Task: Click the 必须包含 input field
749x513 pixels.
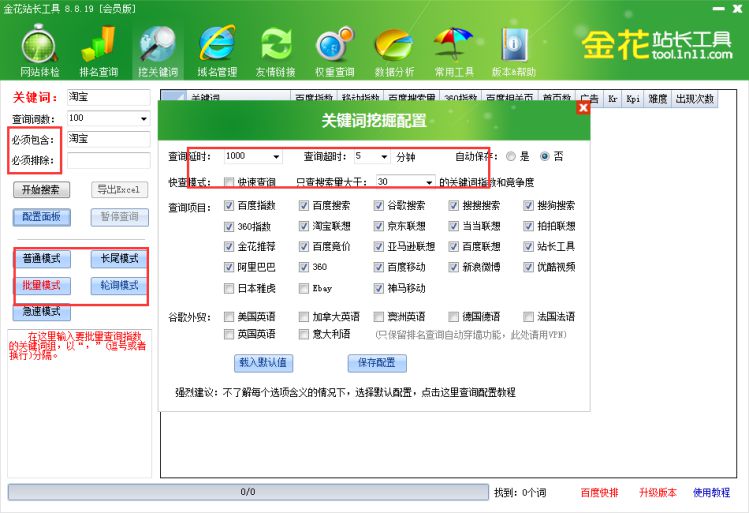Action: coord(108,139)
